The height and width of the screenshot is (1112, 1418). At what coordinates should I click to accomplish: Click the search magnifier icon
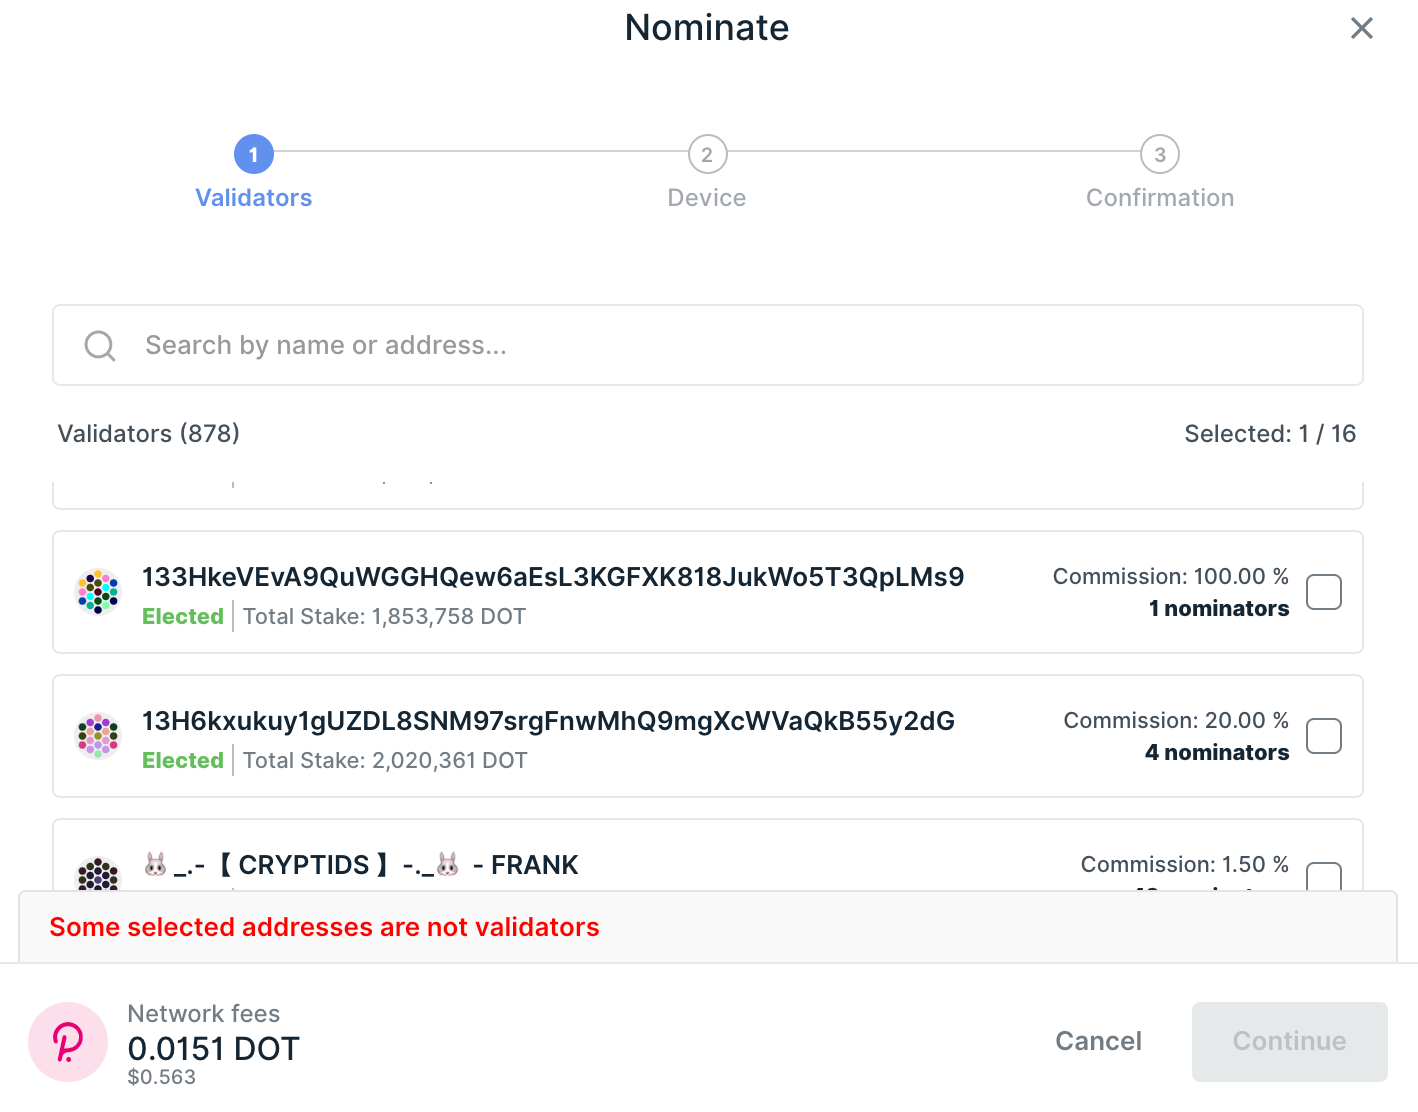(99, 345)
